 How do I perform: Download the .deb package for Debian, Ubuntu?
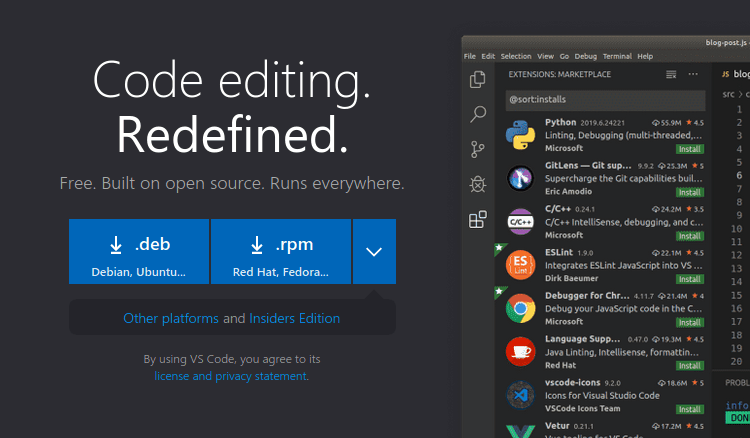(x=139, y=252)
